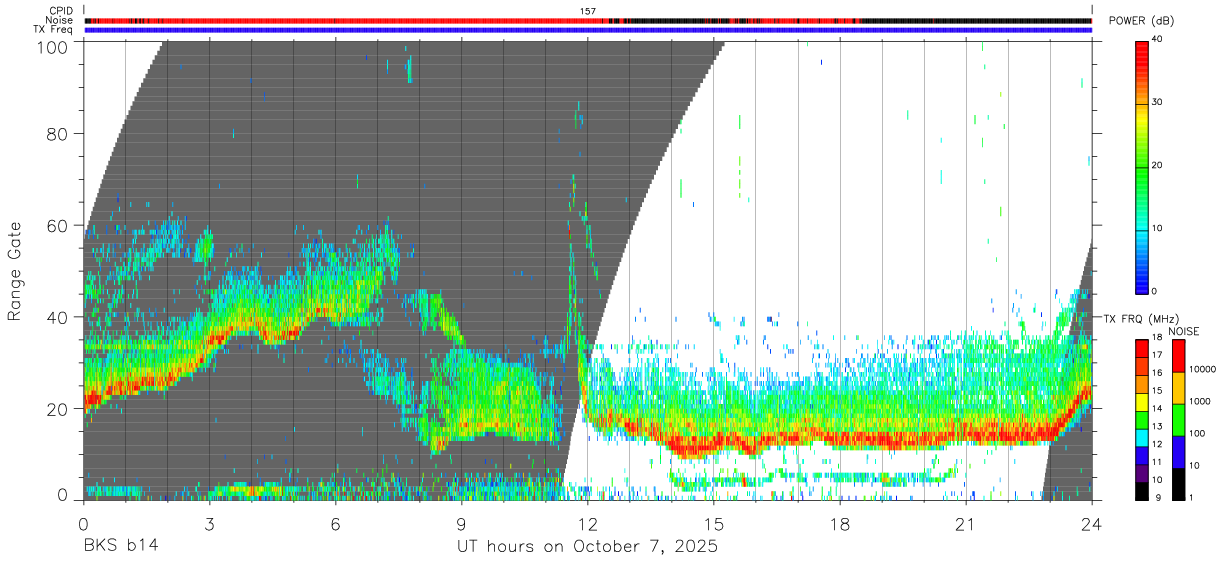Click the 30 label on POWER scale
Viewport: 1228px width, 567px height.
1156,103
